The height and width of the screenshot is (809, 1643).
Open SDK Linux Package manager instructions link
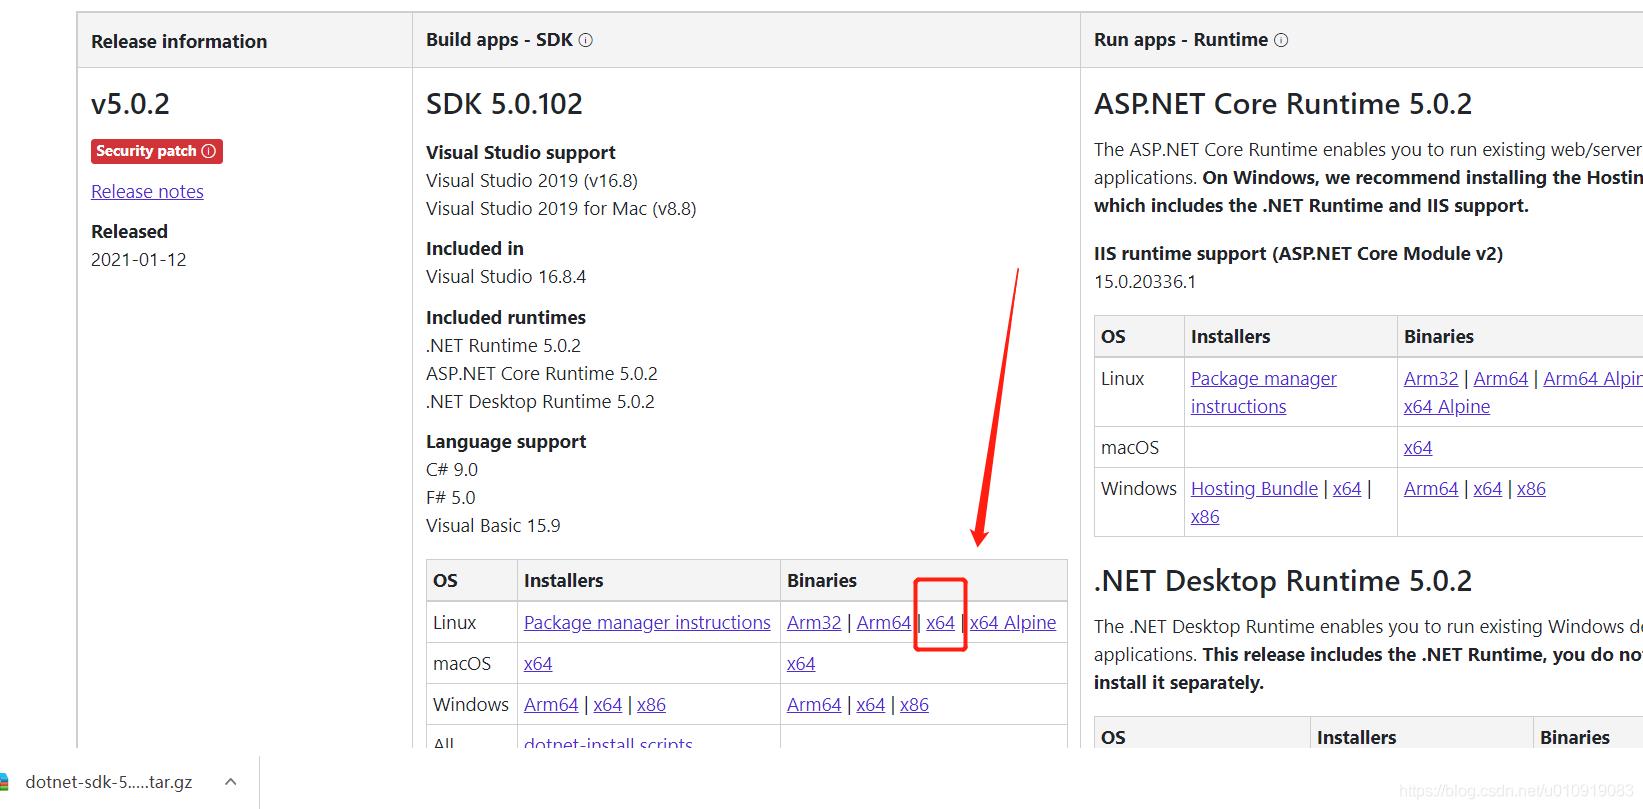coord(647,622)
